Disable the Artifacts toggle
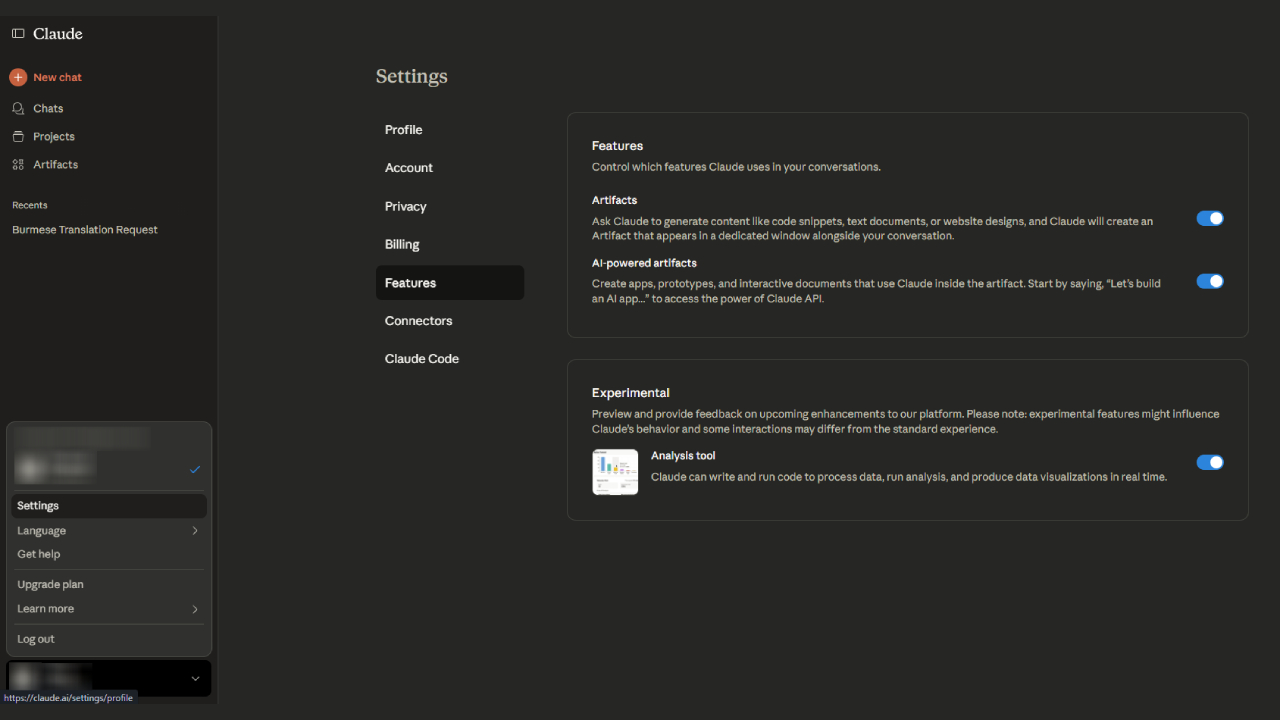1280x720 pixels. point(1210,218)
